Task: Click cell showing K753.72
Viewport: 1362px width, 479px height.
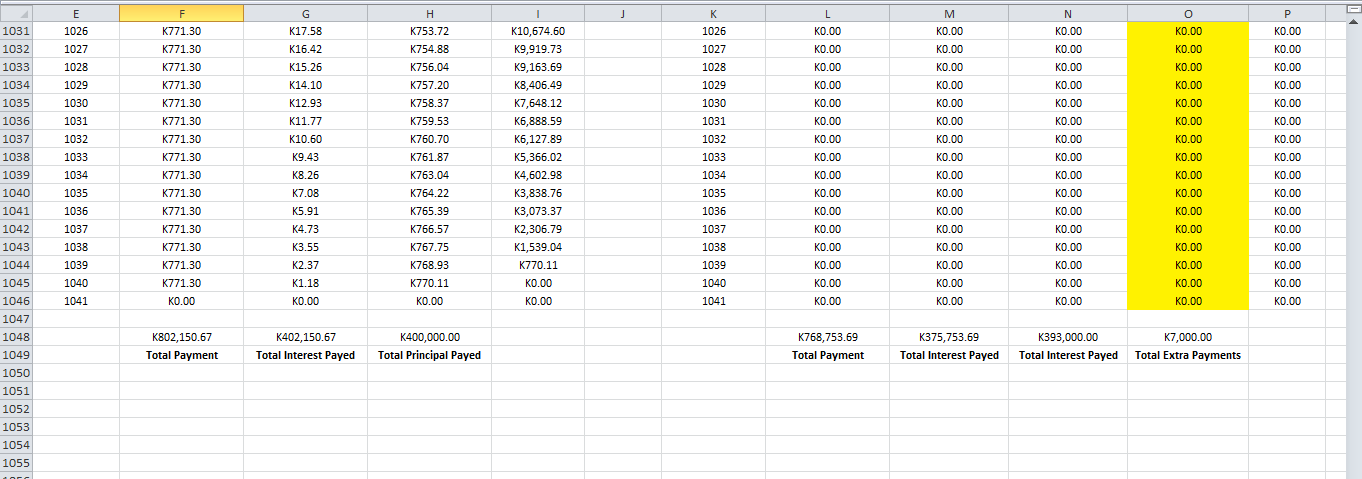Action: coord(429,31)
